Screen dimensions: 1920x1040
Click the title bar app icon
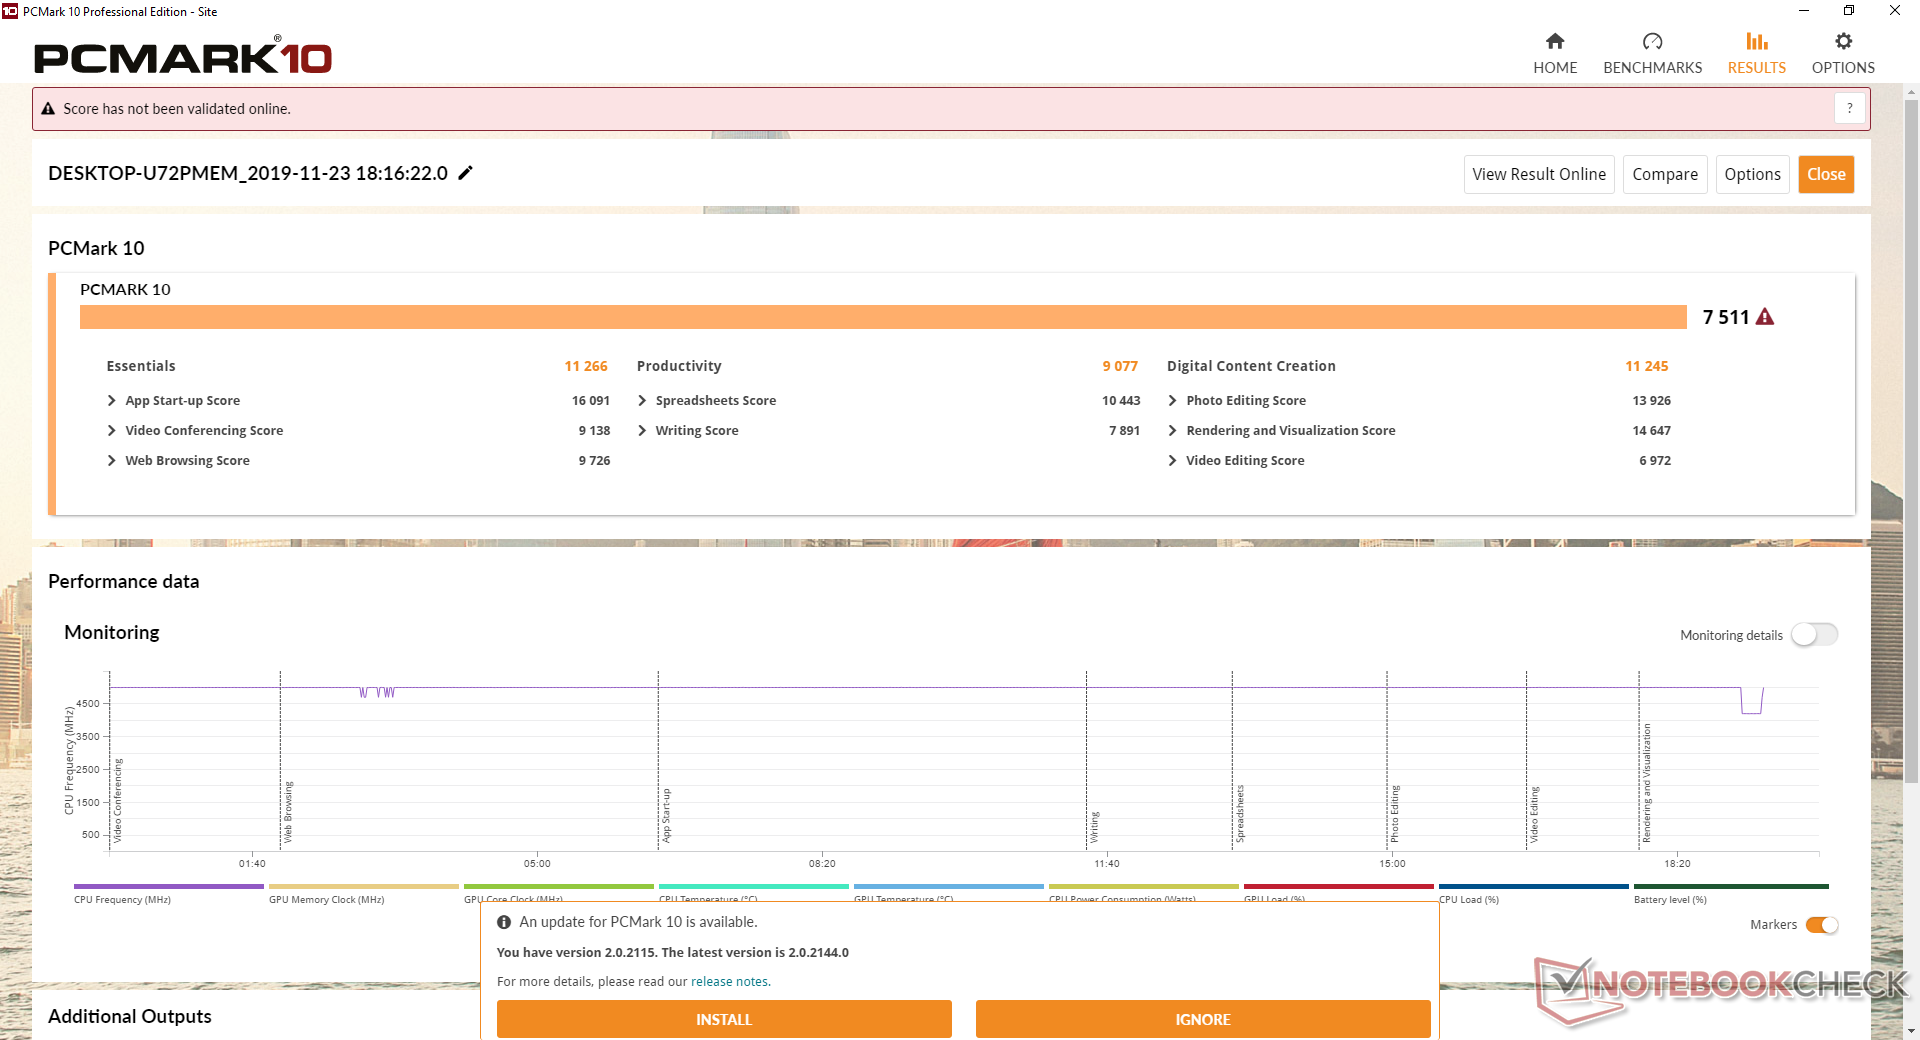(10, 11)
